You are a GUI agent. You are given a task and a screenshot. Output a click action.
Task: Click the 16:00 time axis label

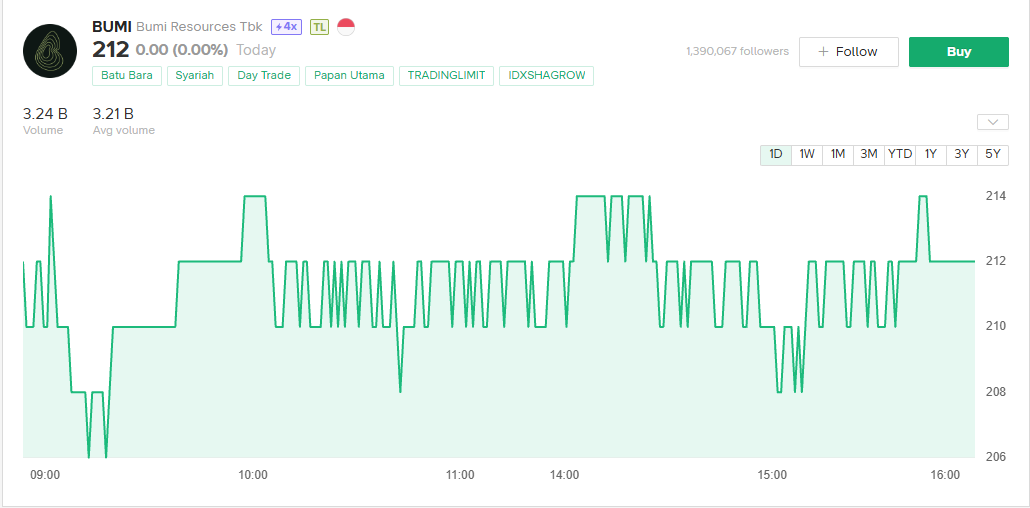945,474
